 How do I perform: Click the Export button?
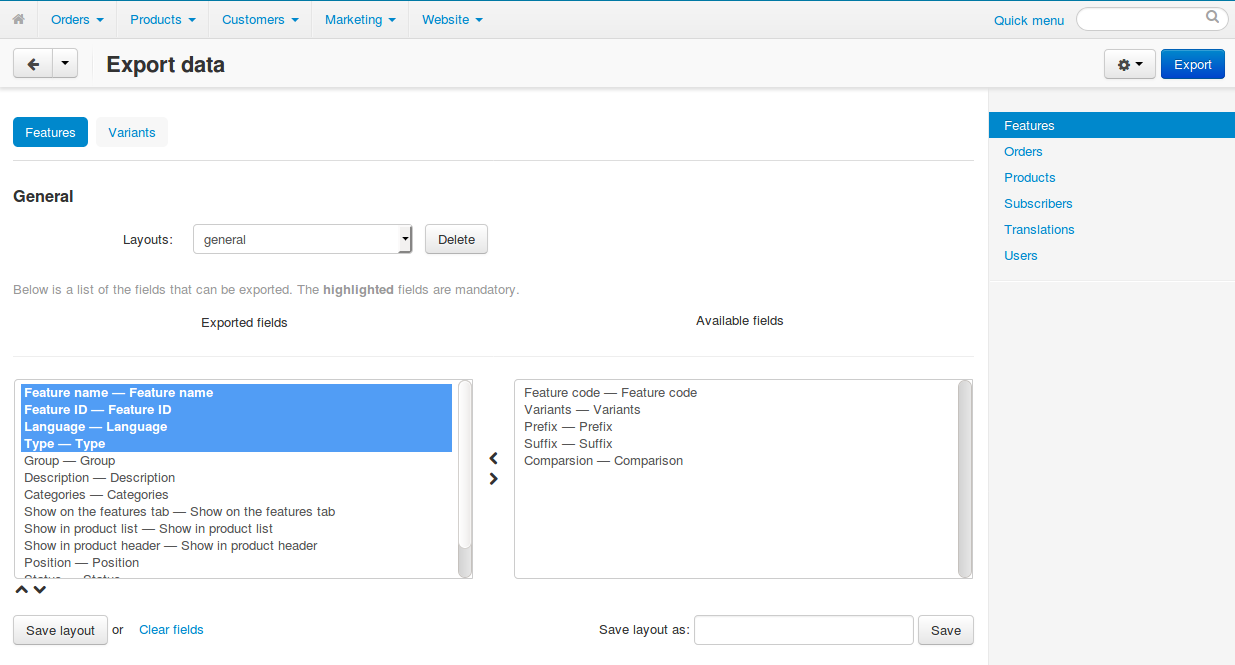(1193, 64)
